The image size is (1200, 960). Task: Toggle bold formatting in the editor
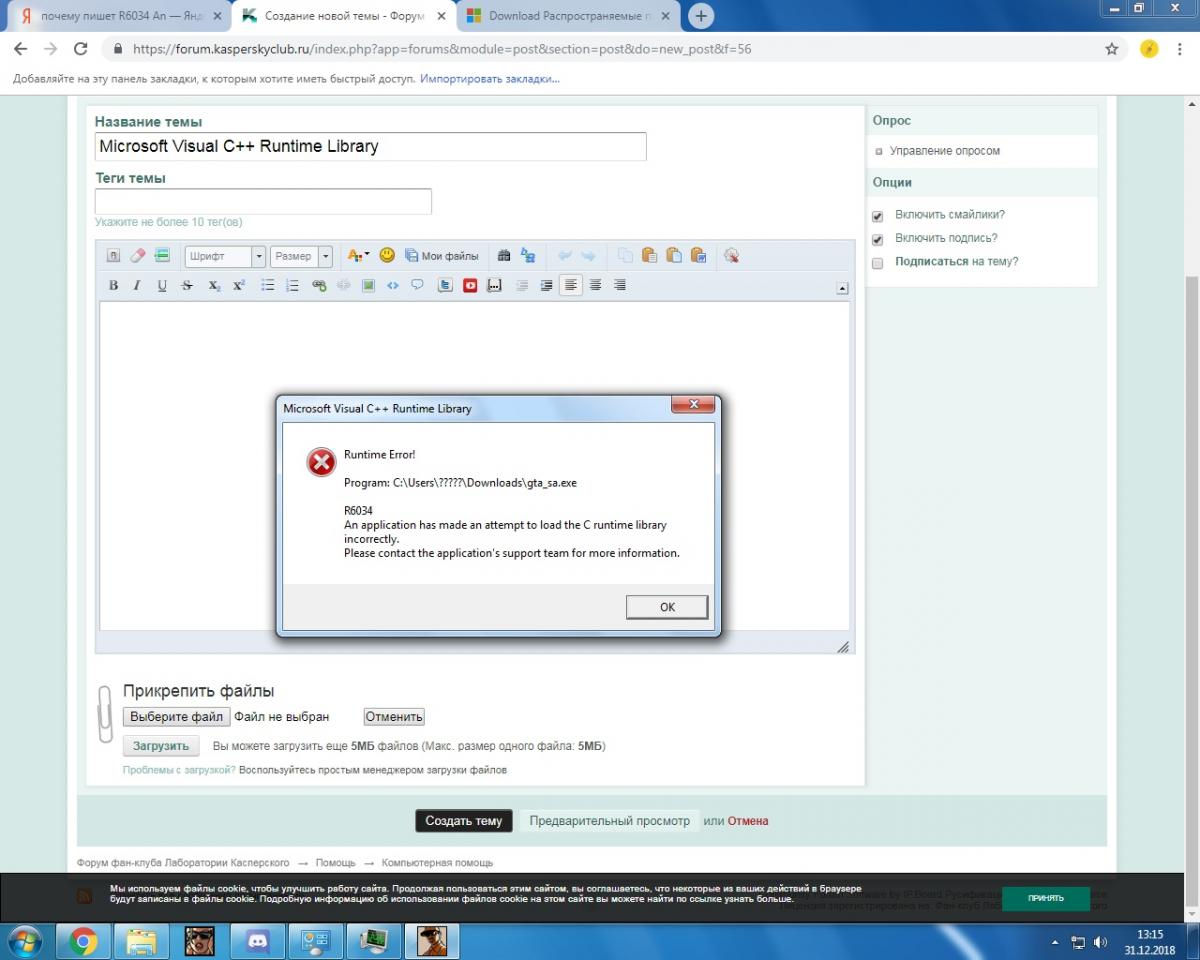pos(113,285)
